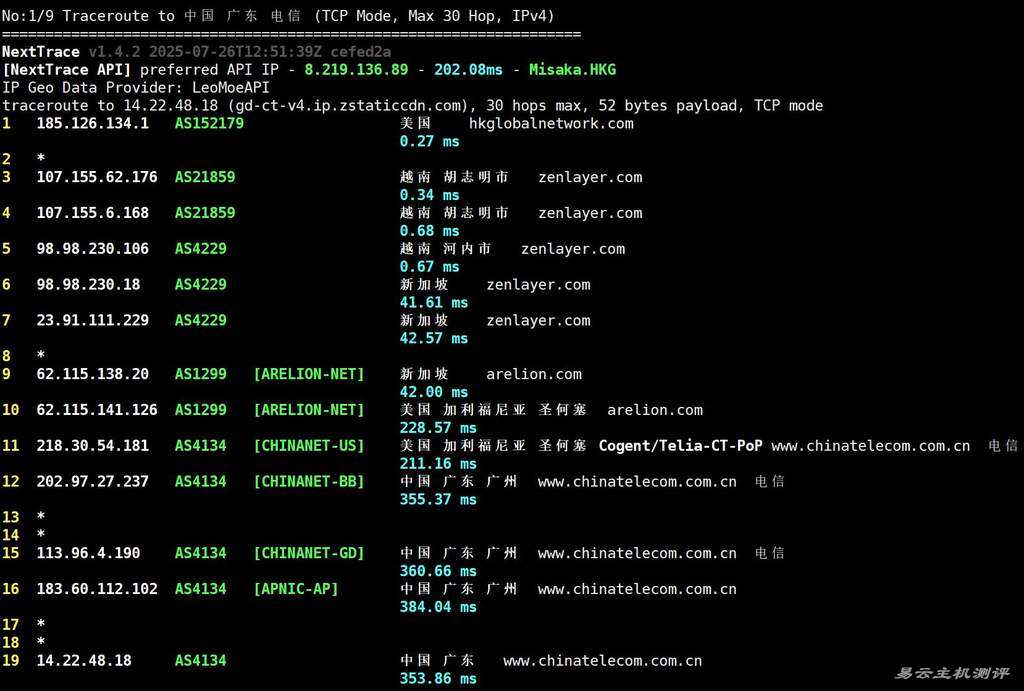Click the 211.16 ms latency value
Screen dimensions: 1024x691
pos(438,464)
